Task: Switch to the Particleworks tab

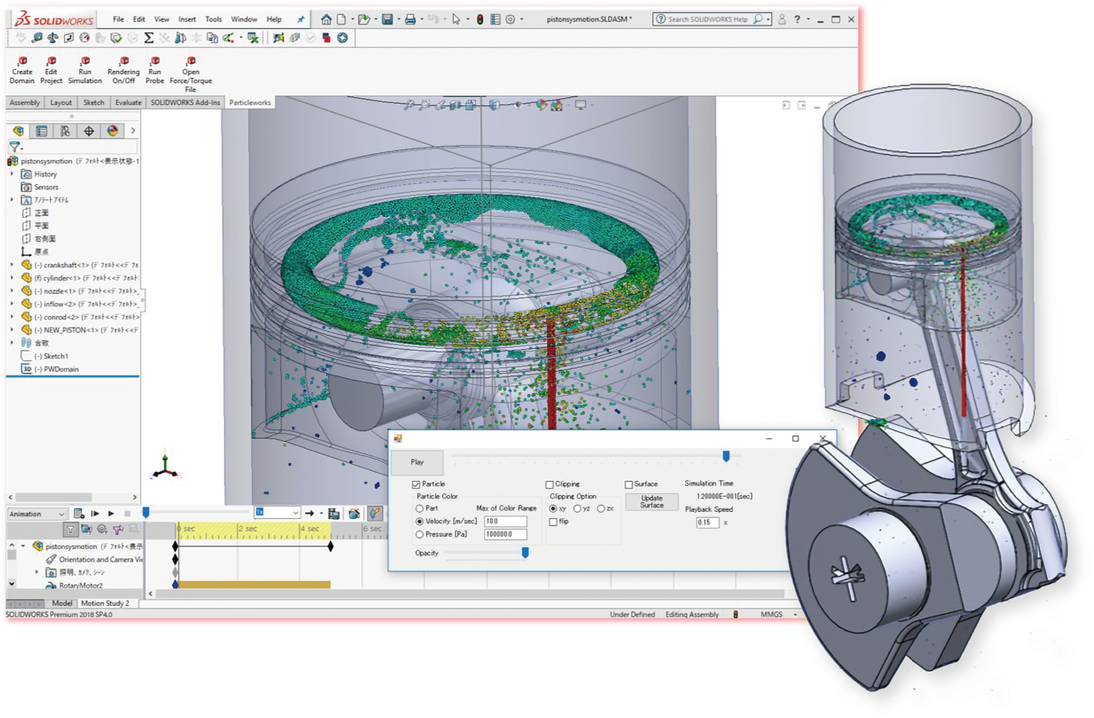Action: point(251,101)
